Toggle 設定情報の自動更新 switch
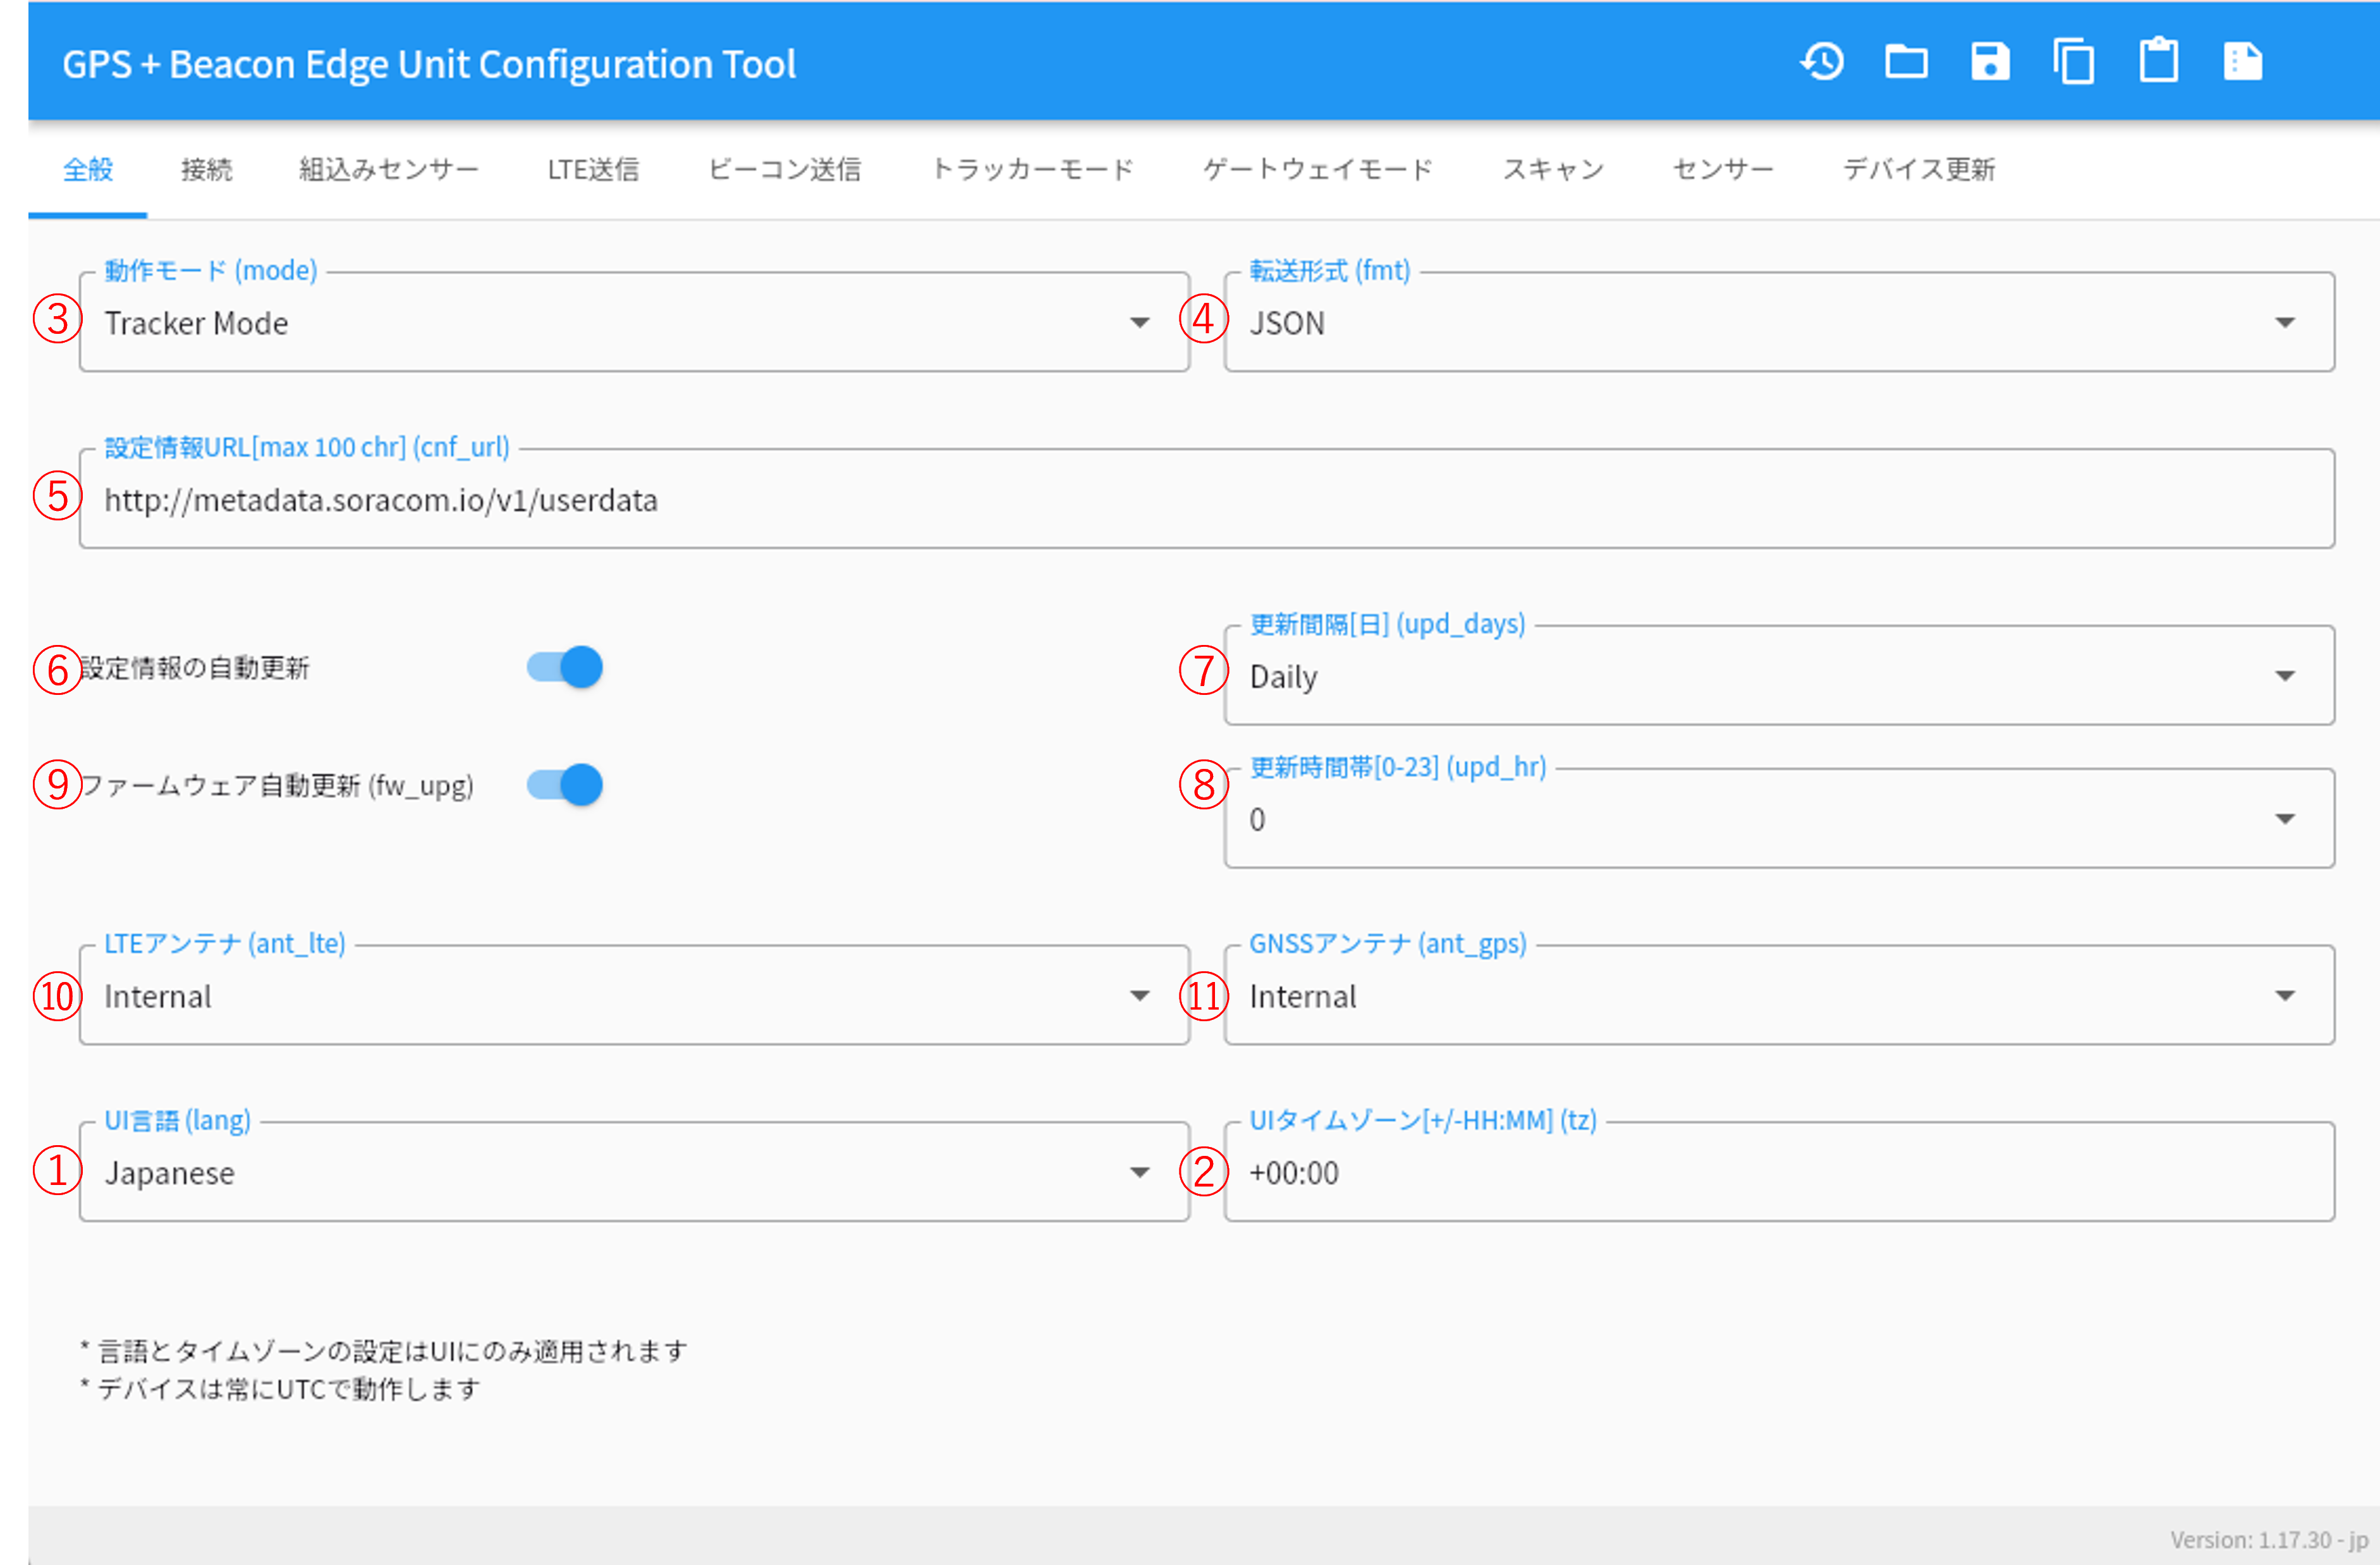Screen dimensions: 2380x1565 pos(565,667)
